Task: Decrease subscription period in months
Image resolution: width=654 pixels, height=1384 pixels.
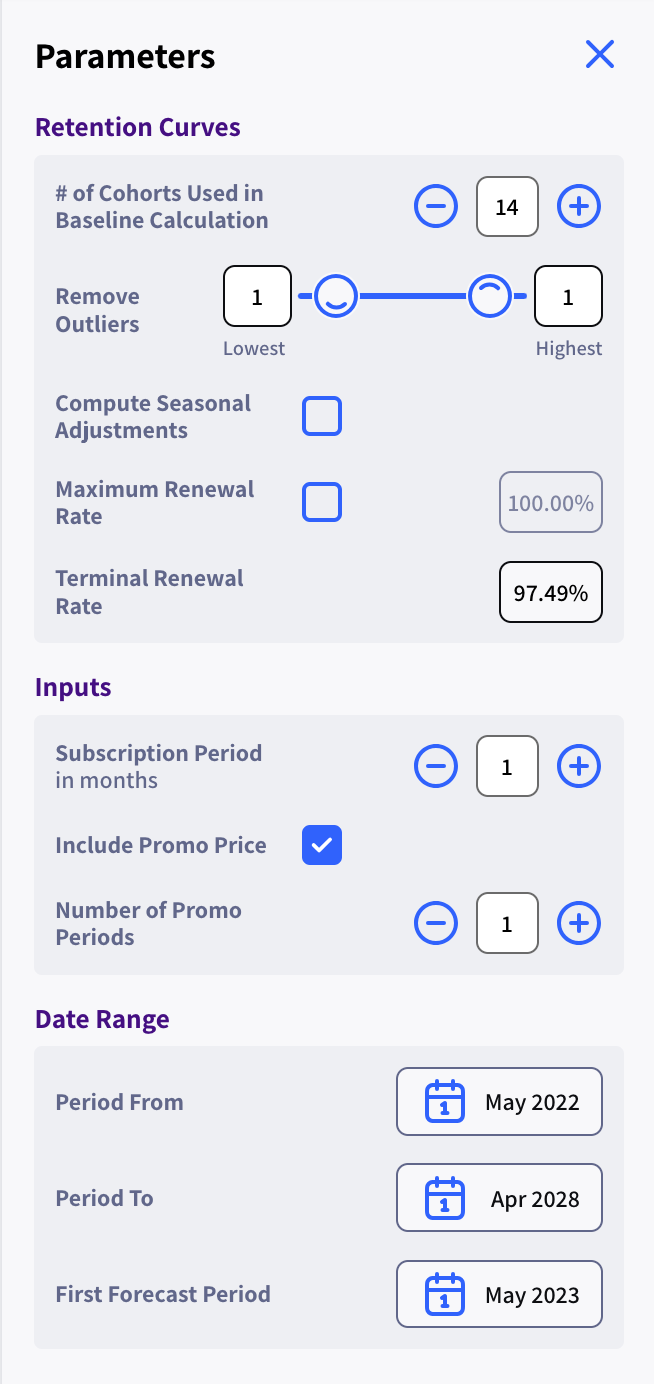Action: (436, 767)
